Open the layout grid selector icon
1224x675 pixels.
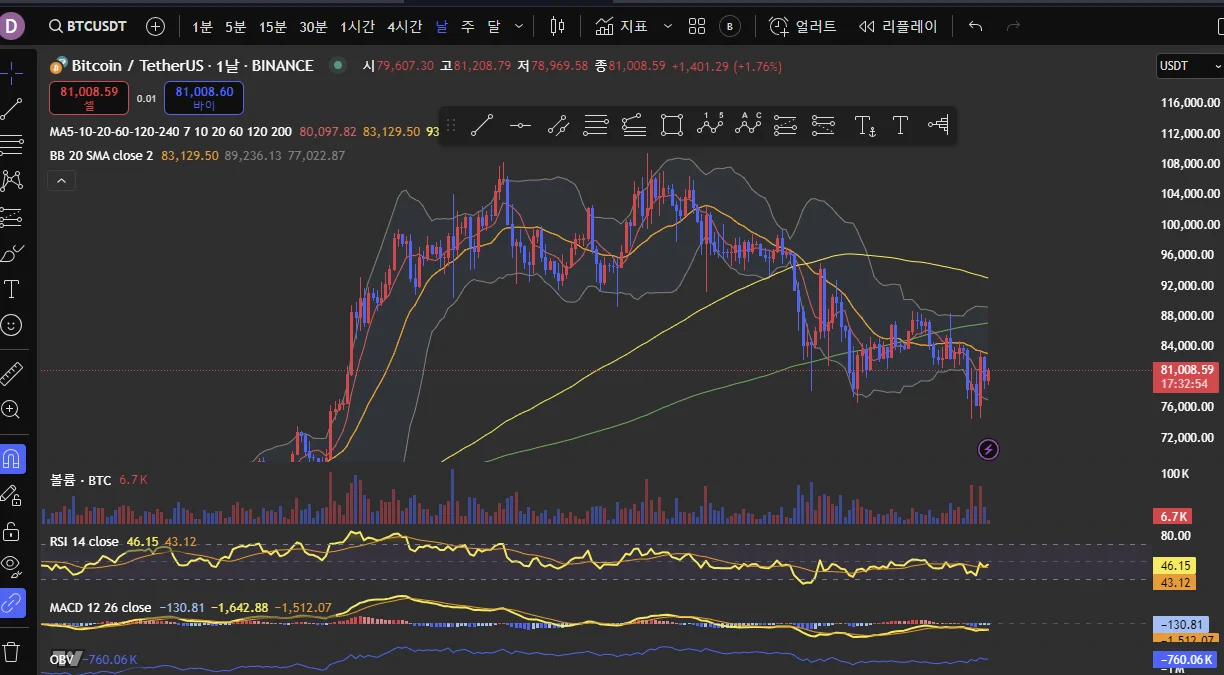(697, 26)
